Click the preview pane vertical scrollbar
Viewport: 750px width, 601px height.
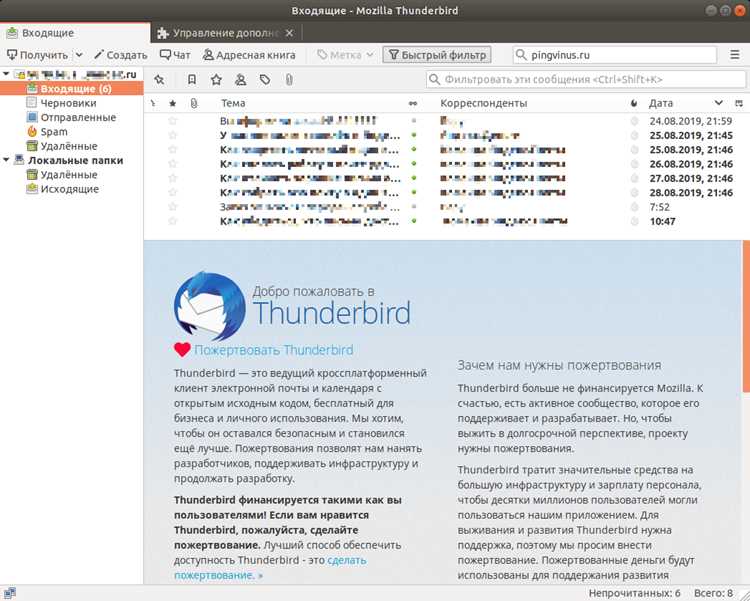tap(746, 316)
